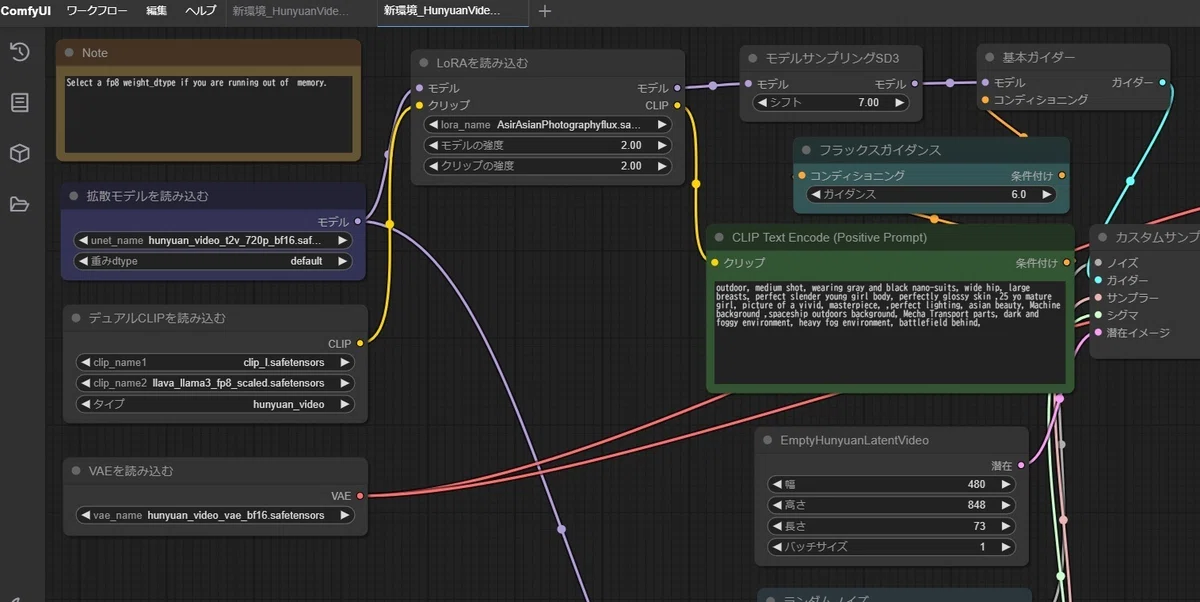
Task: Collapse the カスタムサンプ node title dot
Action: (x=1103, y=238)
